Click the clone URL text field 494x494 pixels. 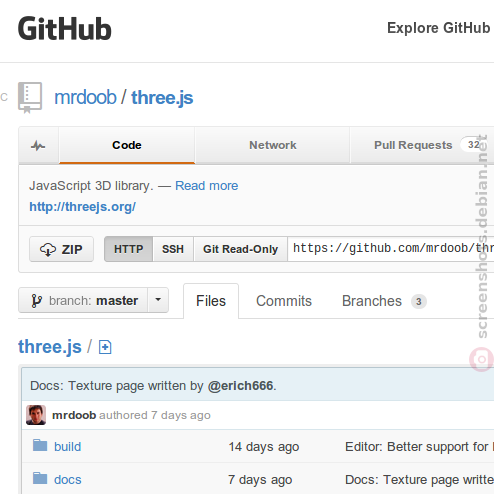[391, 249]
